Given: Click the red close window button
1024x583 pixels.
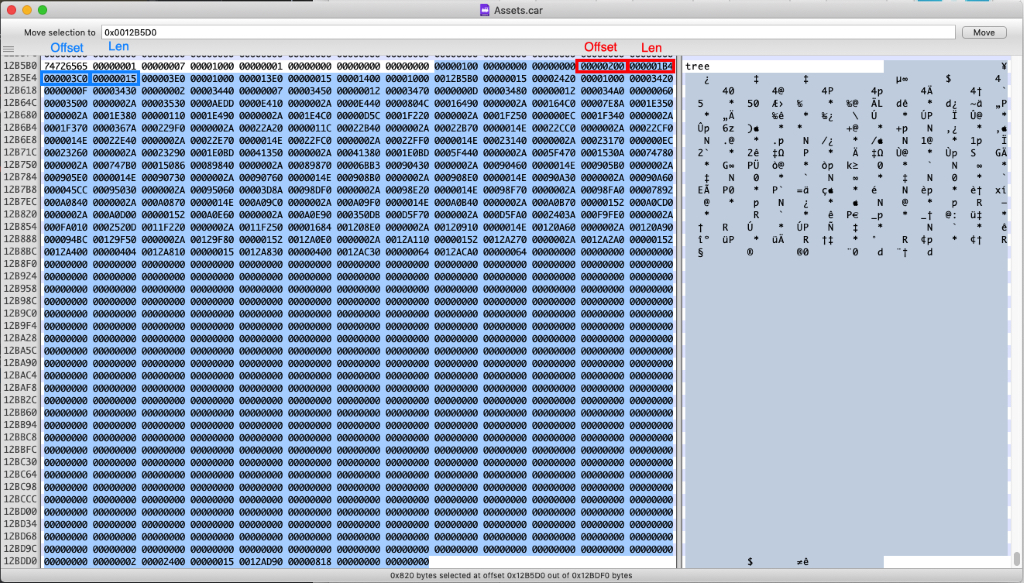Looking at the screenshot, I should (x=11, y=10).
